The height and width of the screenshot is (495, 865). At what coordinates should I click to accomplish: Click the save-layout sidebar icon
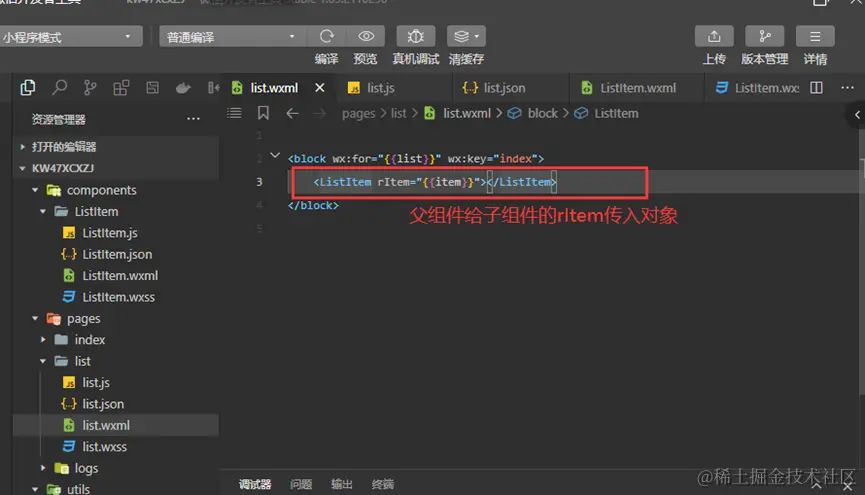152,87
